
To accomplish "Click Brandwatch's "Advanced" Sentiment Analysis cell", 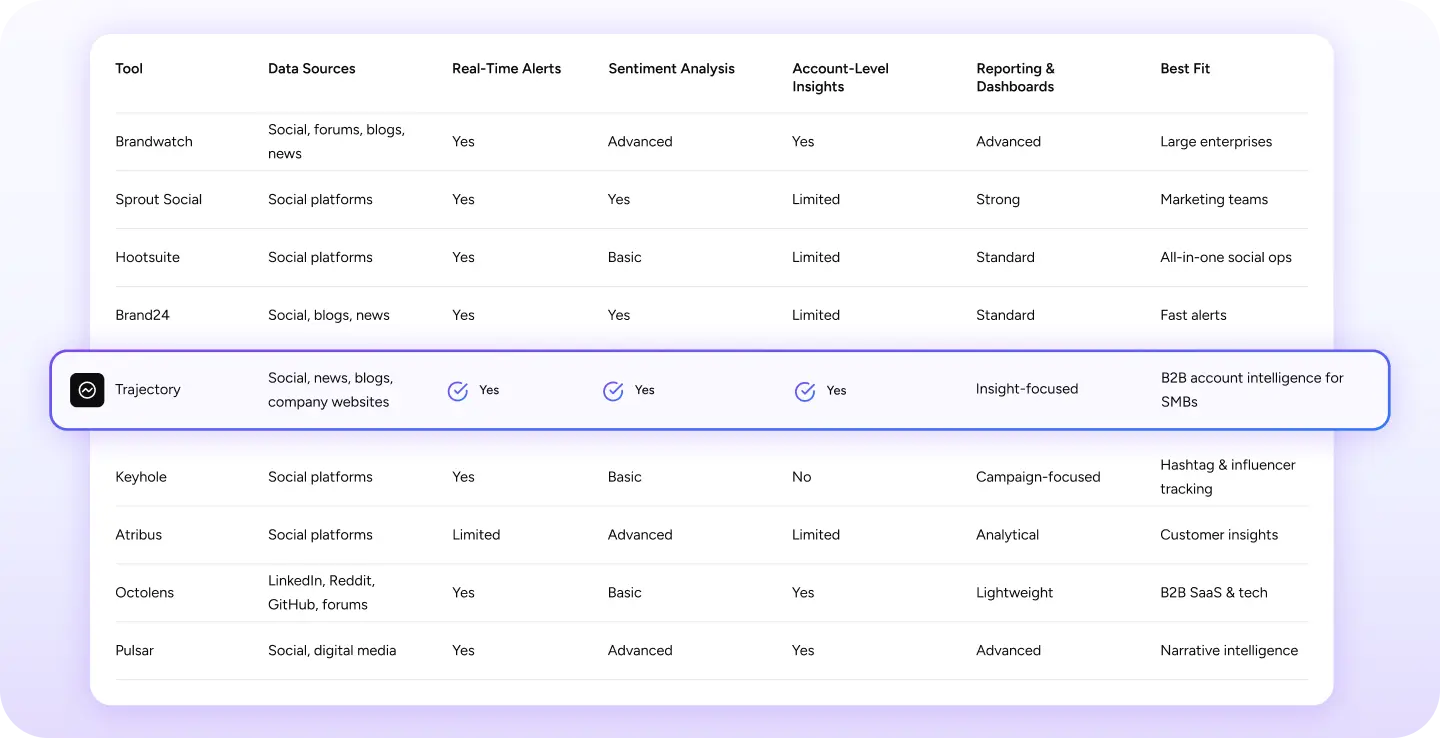I will [x=640, y=142].
